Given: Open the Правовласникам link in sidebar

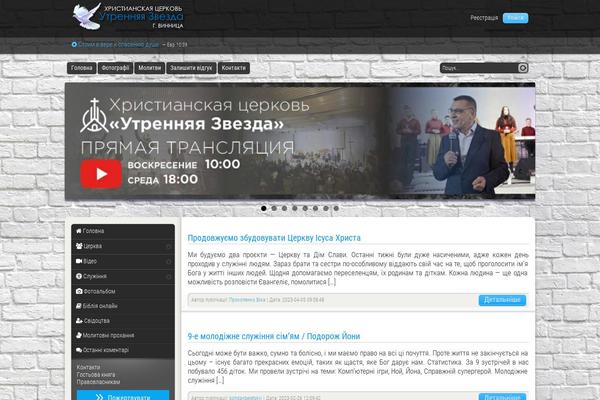Looking at the screenshot, I should pyautogui.click(x=98, y=382).
